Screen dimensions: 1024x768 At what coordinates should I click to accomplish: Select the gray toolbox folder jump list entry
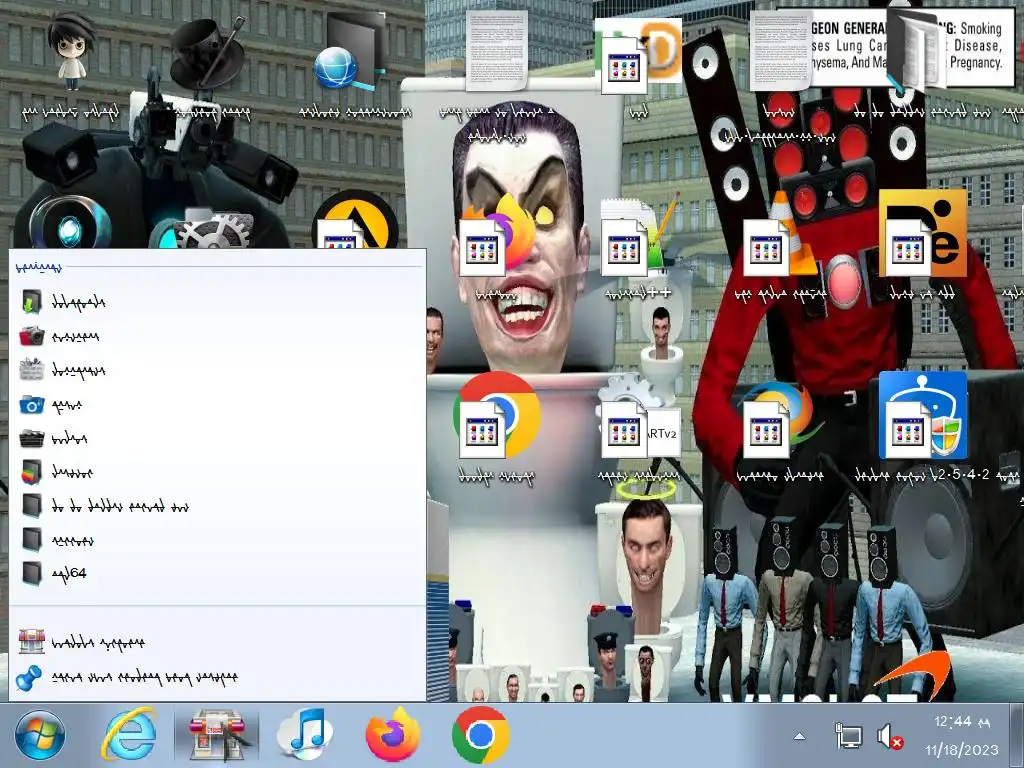tap(217, 370)
